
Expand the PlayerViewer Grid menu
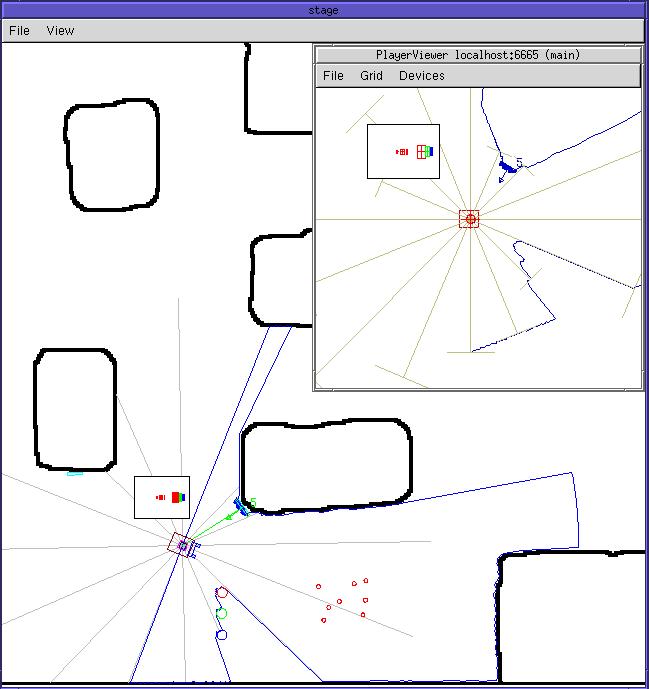click(x=371, y=76)
